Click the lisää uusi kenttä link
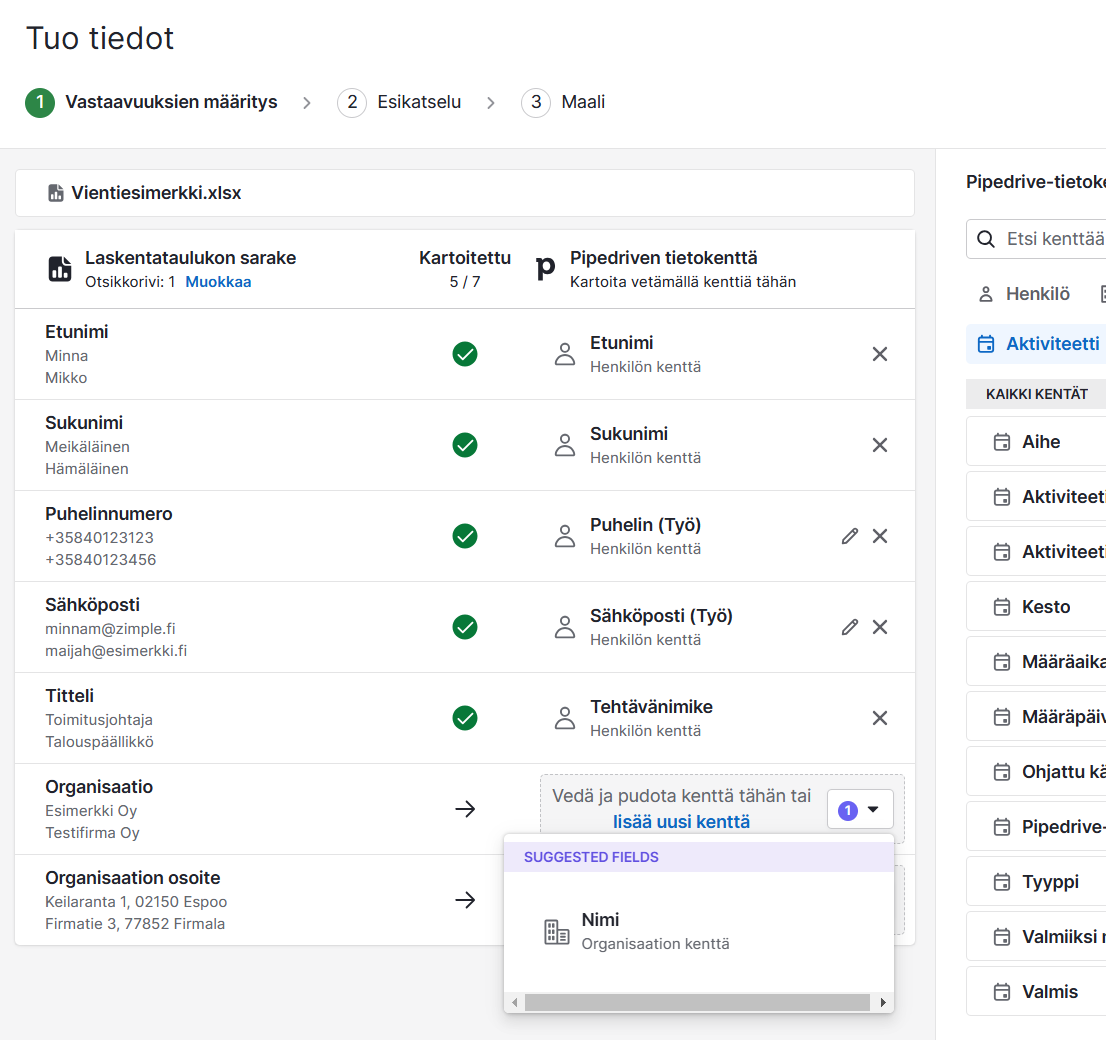1106x1040 pixels. (681, 822)
